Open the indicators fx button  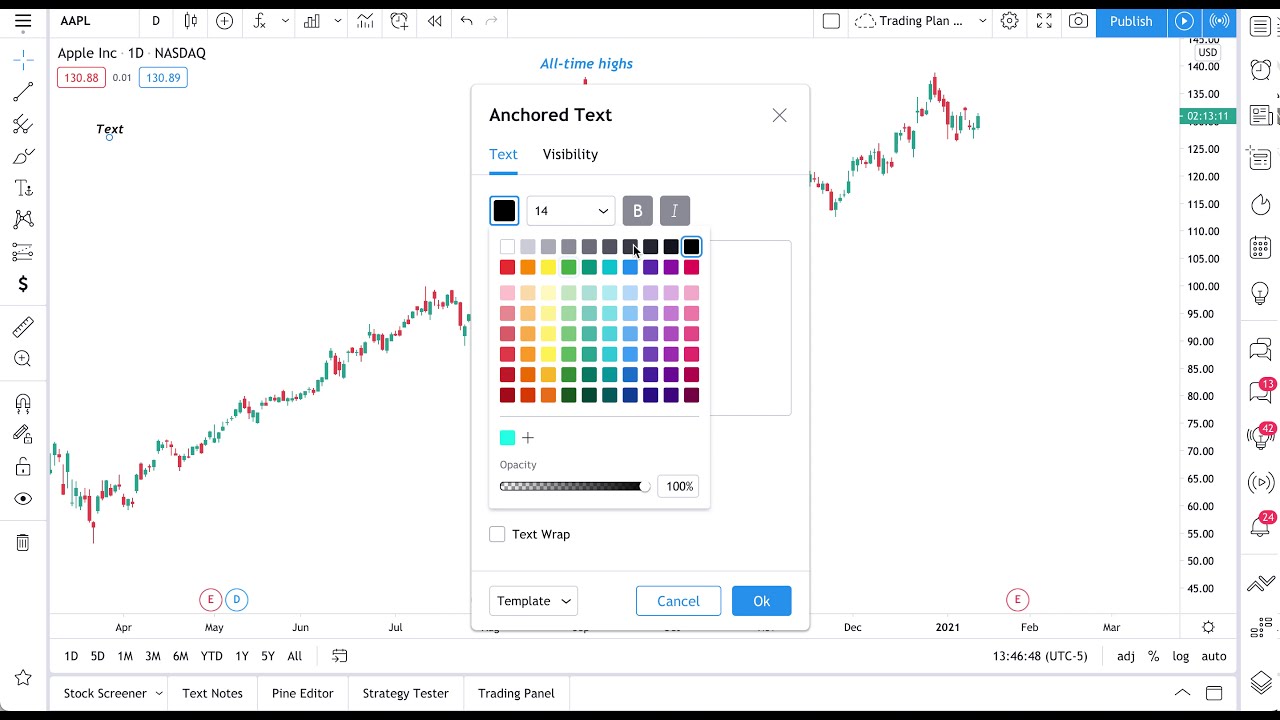coord(259,21)
